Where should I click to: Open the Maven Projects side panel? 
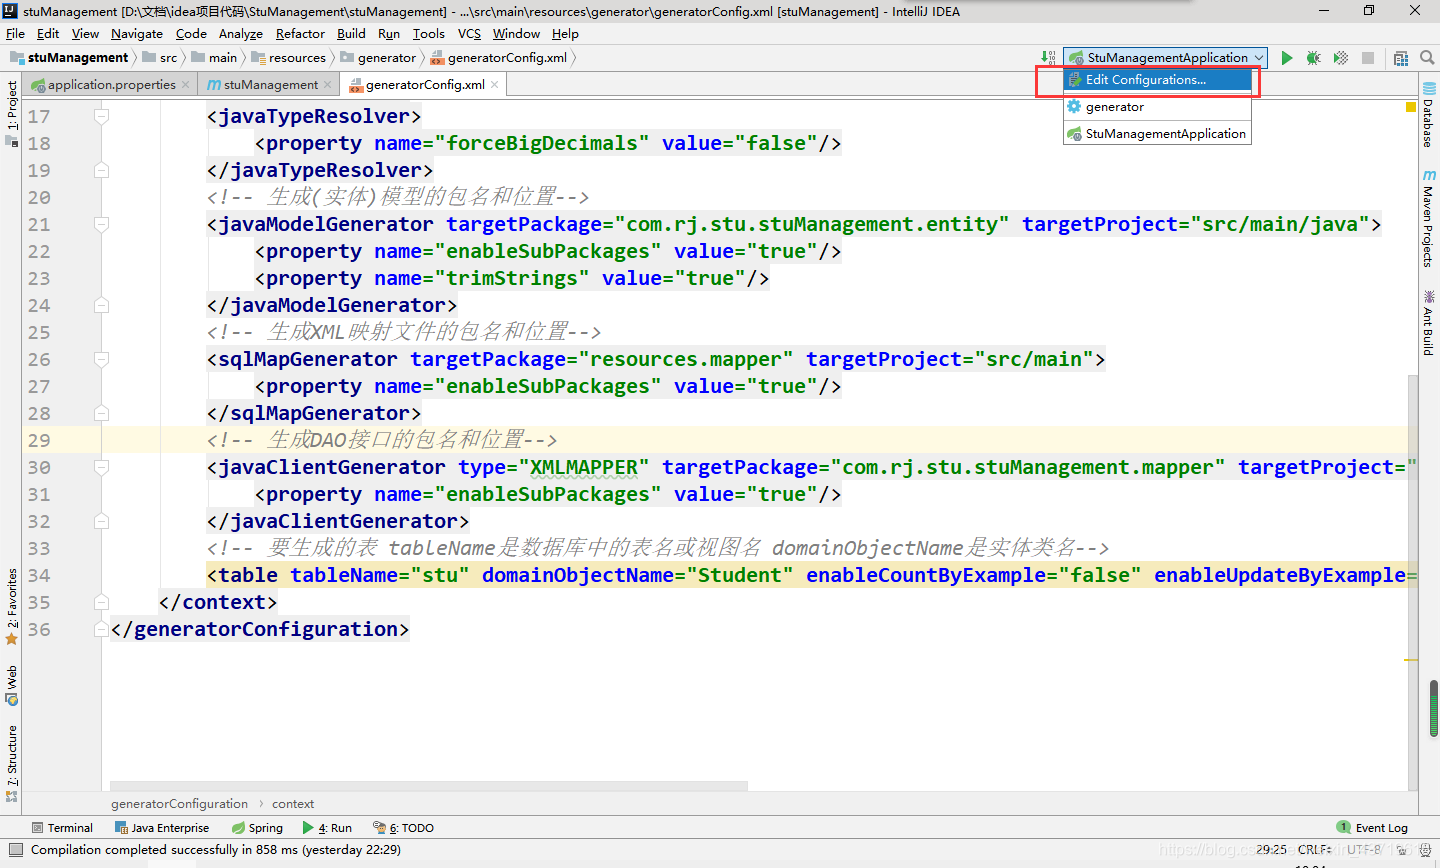(x=1428, y=219)
